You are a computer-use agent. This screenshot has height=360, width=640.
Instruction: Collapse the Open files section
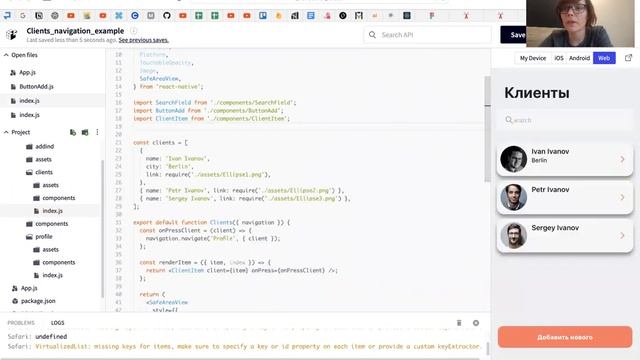(x=6, y=55)
